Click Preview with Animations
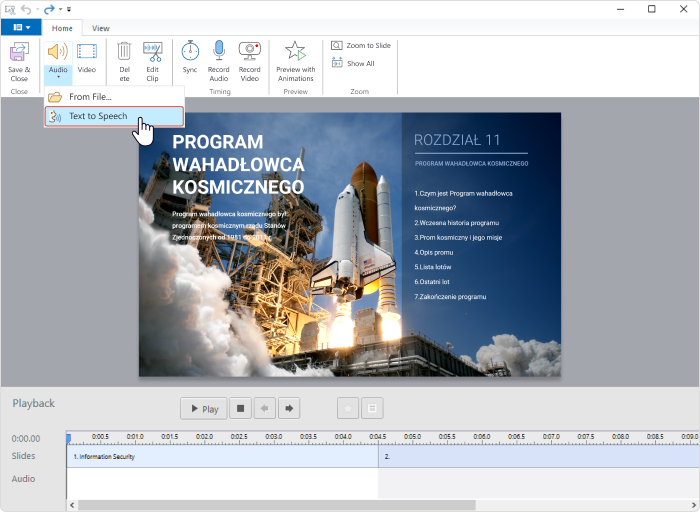Screen dimensions: 700x512 [296, 61]
